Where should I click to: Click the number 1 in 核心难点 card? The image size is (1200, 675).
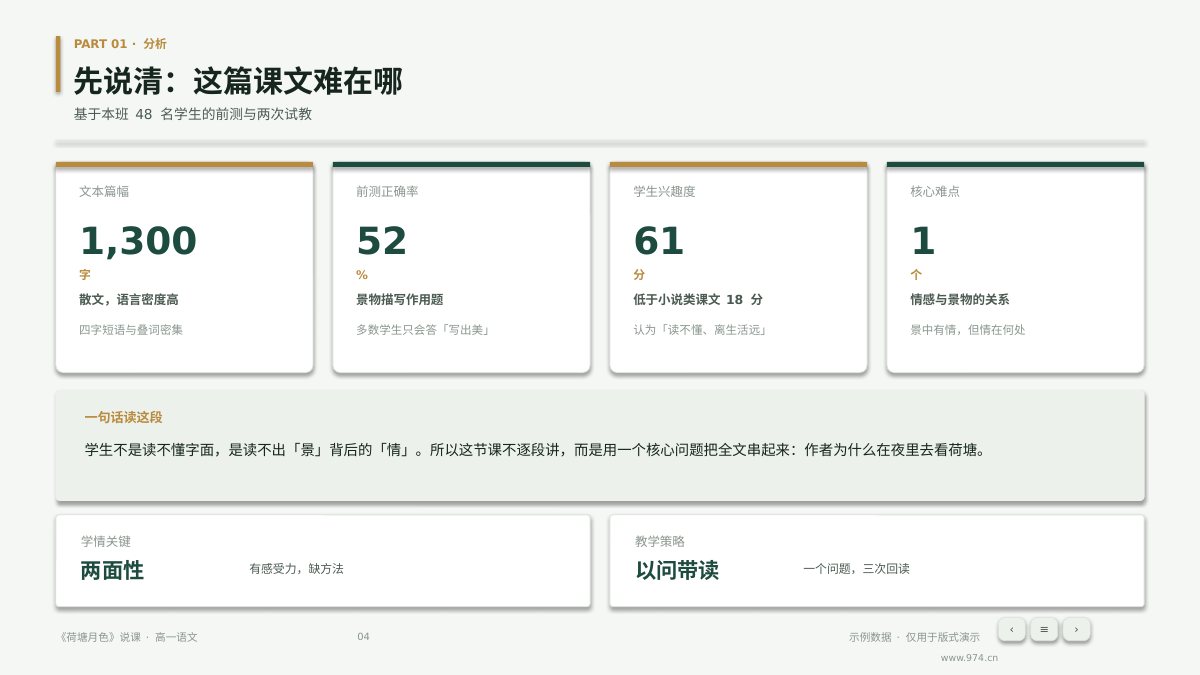point(923,241)
